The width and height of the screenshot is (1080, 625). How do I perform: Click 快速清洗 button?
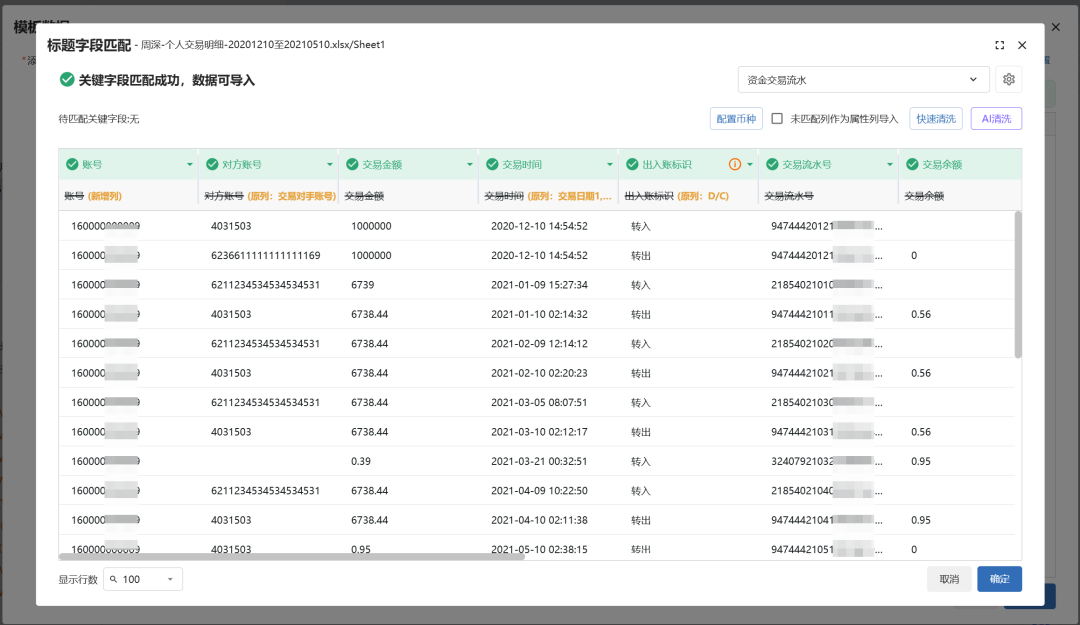[x=935, y=119]
